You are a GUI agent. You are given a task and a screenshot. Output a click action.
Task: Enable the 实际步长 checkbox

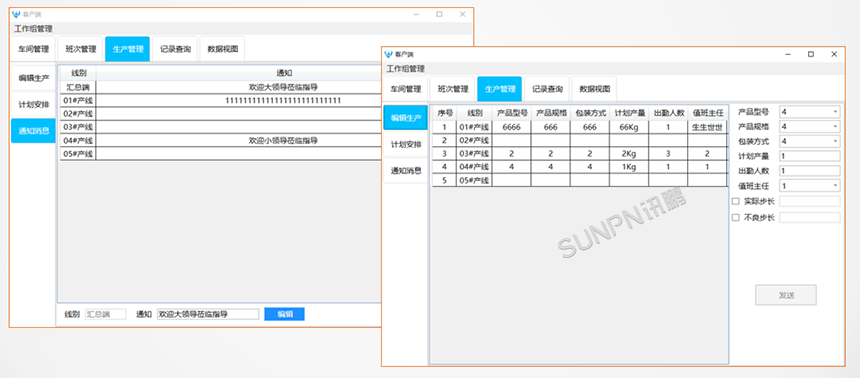click(736, 201)
